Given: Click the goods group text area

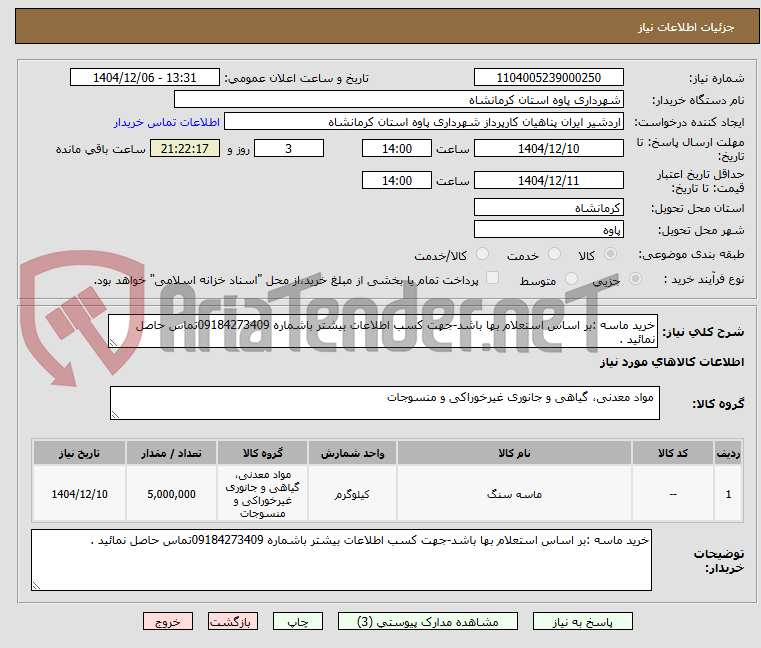Looking at the screenshot, I should coord(384,403).
